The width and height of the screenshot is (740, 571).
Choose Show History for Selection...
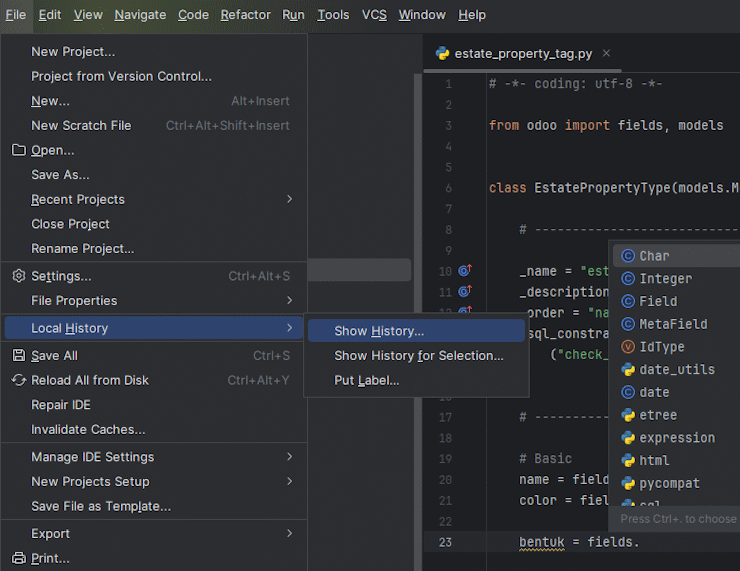[416, 355]
